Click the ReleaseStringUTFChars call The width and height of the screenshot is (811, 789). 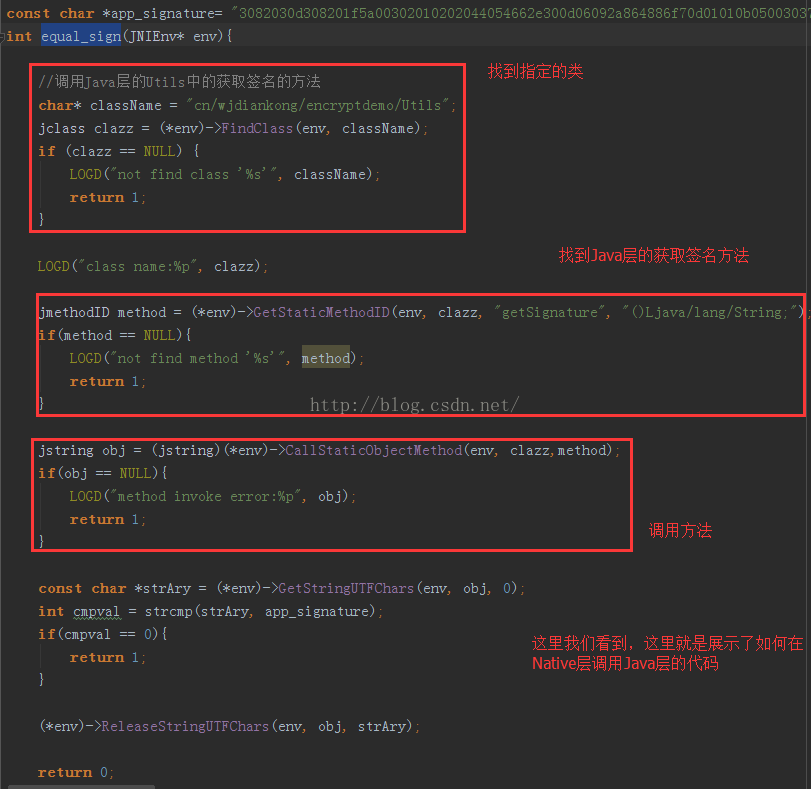point(185,726)
